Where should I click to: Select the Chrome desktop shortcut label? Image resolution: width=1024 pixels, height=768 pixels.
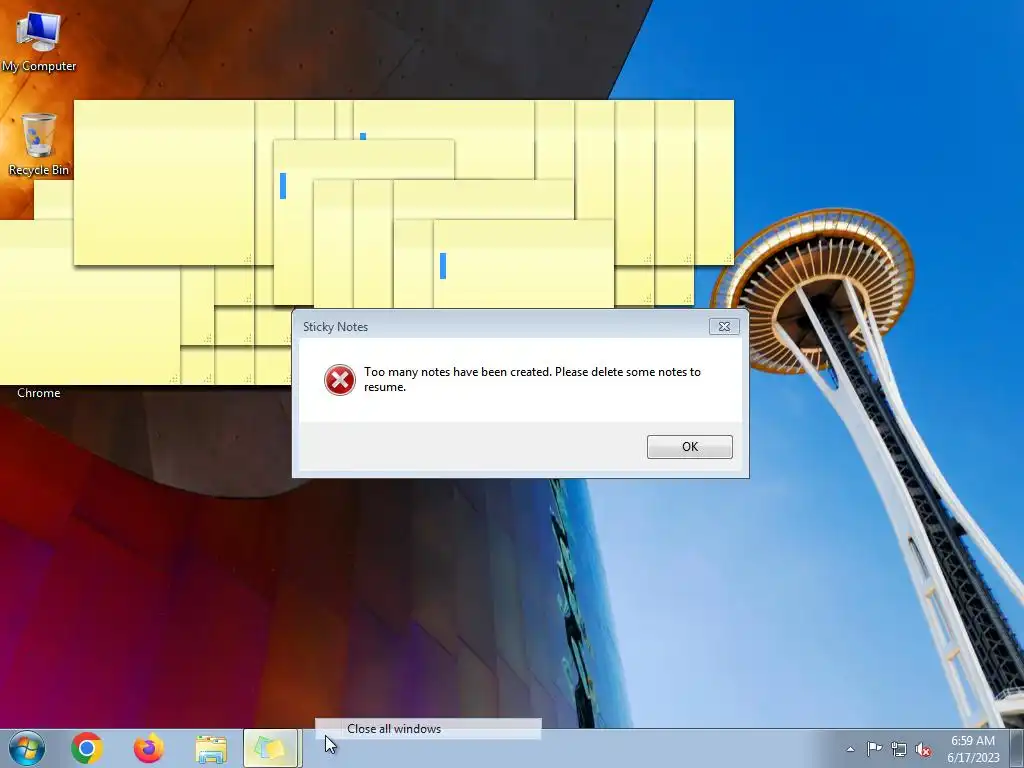tap(39, 393)
